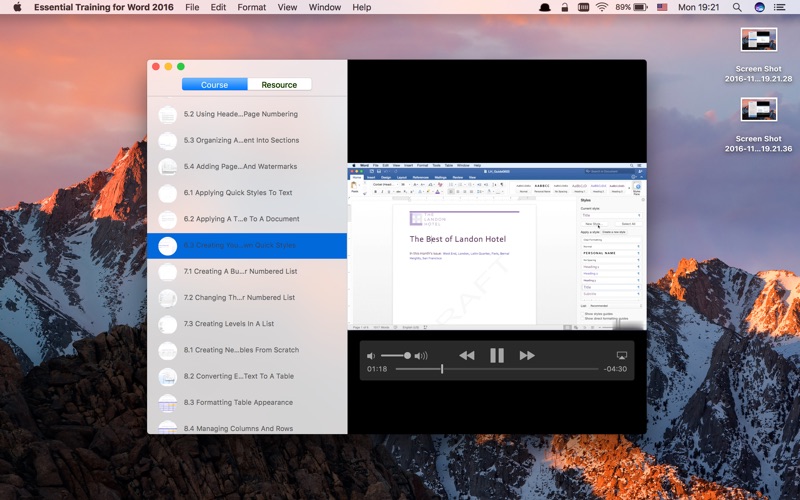Screen dimensions: 800x500
Task: Click the battery status icon
Action: [x=640, y=7]
